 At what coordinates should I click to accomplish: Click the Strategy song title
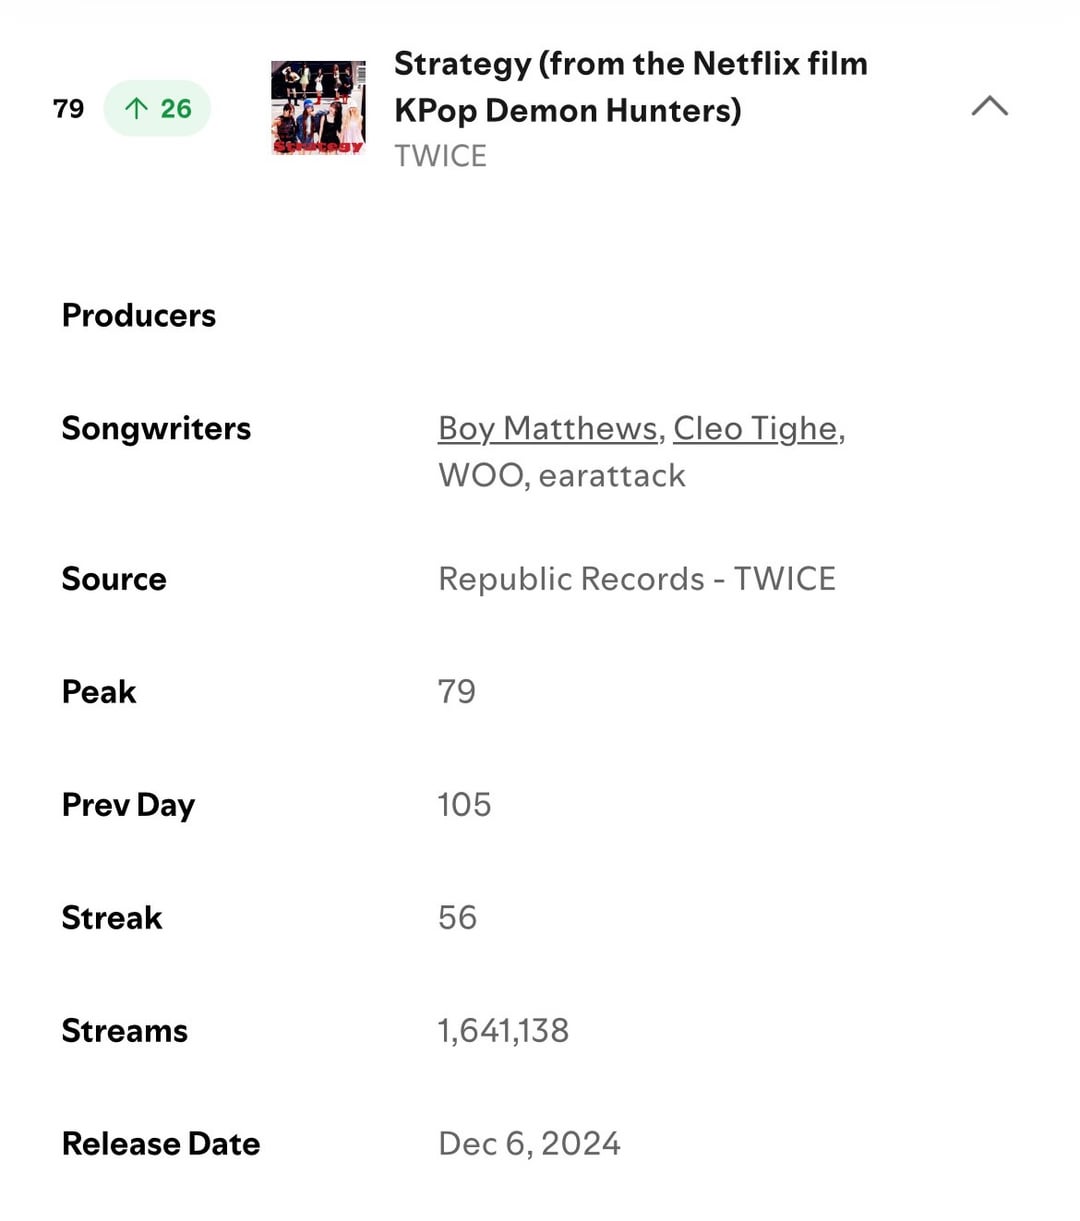(630, 86)
